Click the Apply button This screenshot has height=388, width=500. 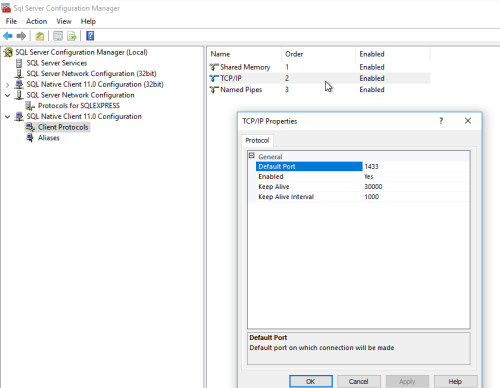pyautogui.click(x=407, y=381)
